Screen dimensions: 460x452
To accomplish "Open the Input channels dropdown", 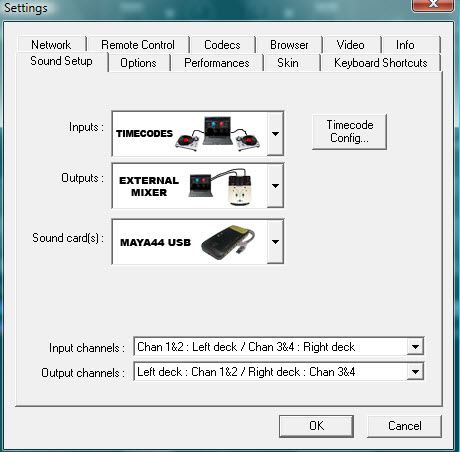I will tap(279, 347).
